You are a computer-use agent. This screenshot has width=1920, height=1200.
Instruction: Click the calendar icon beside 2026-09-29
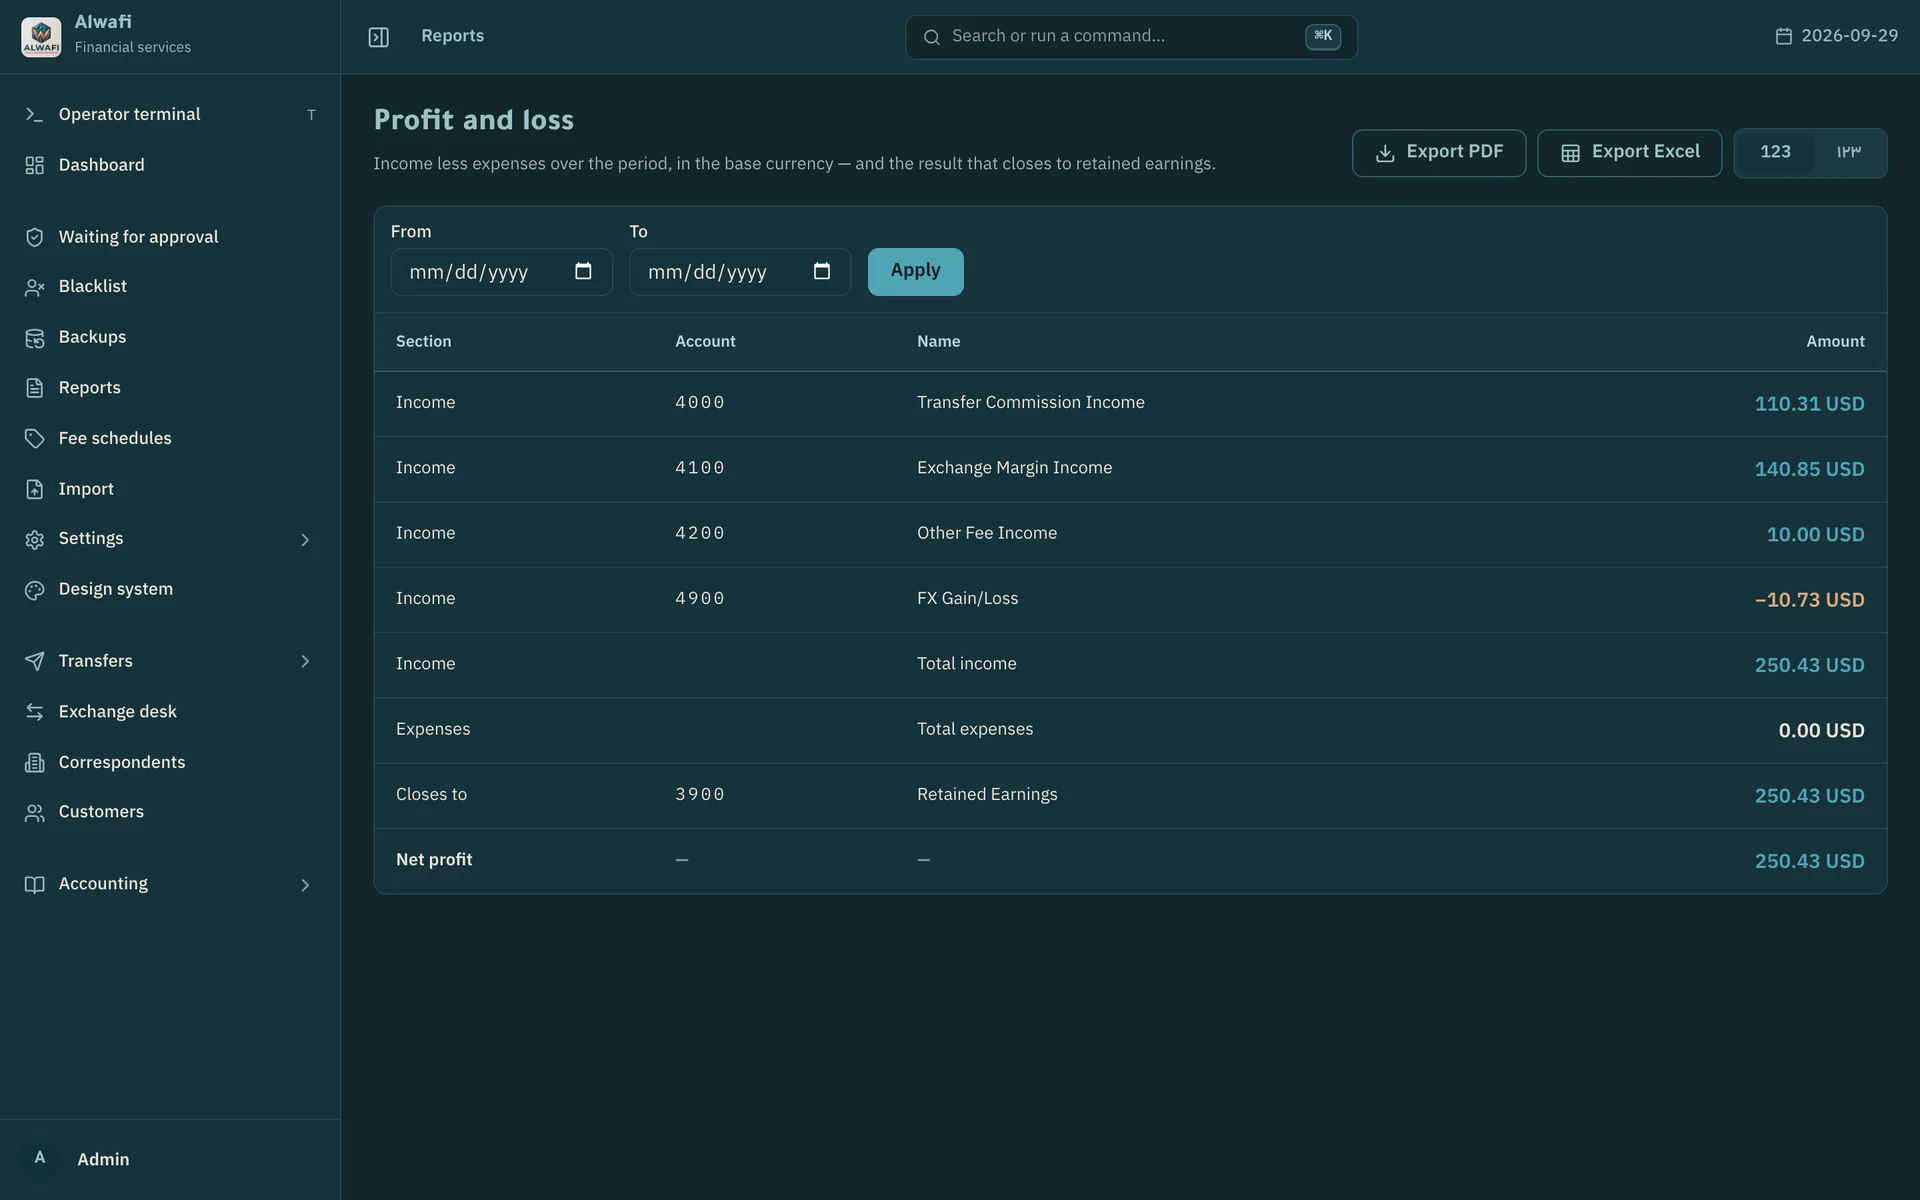pos(1783,36)
